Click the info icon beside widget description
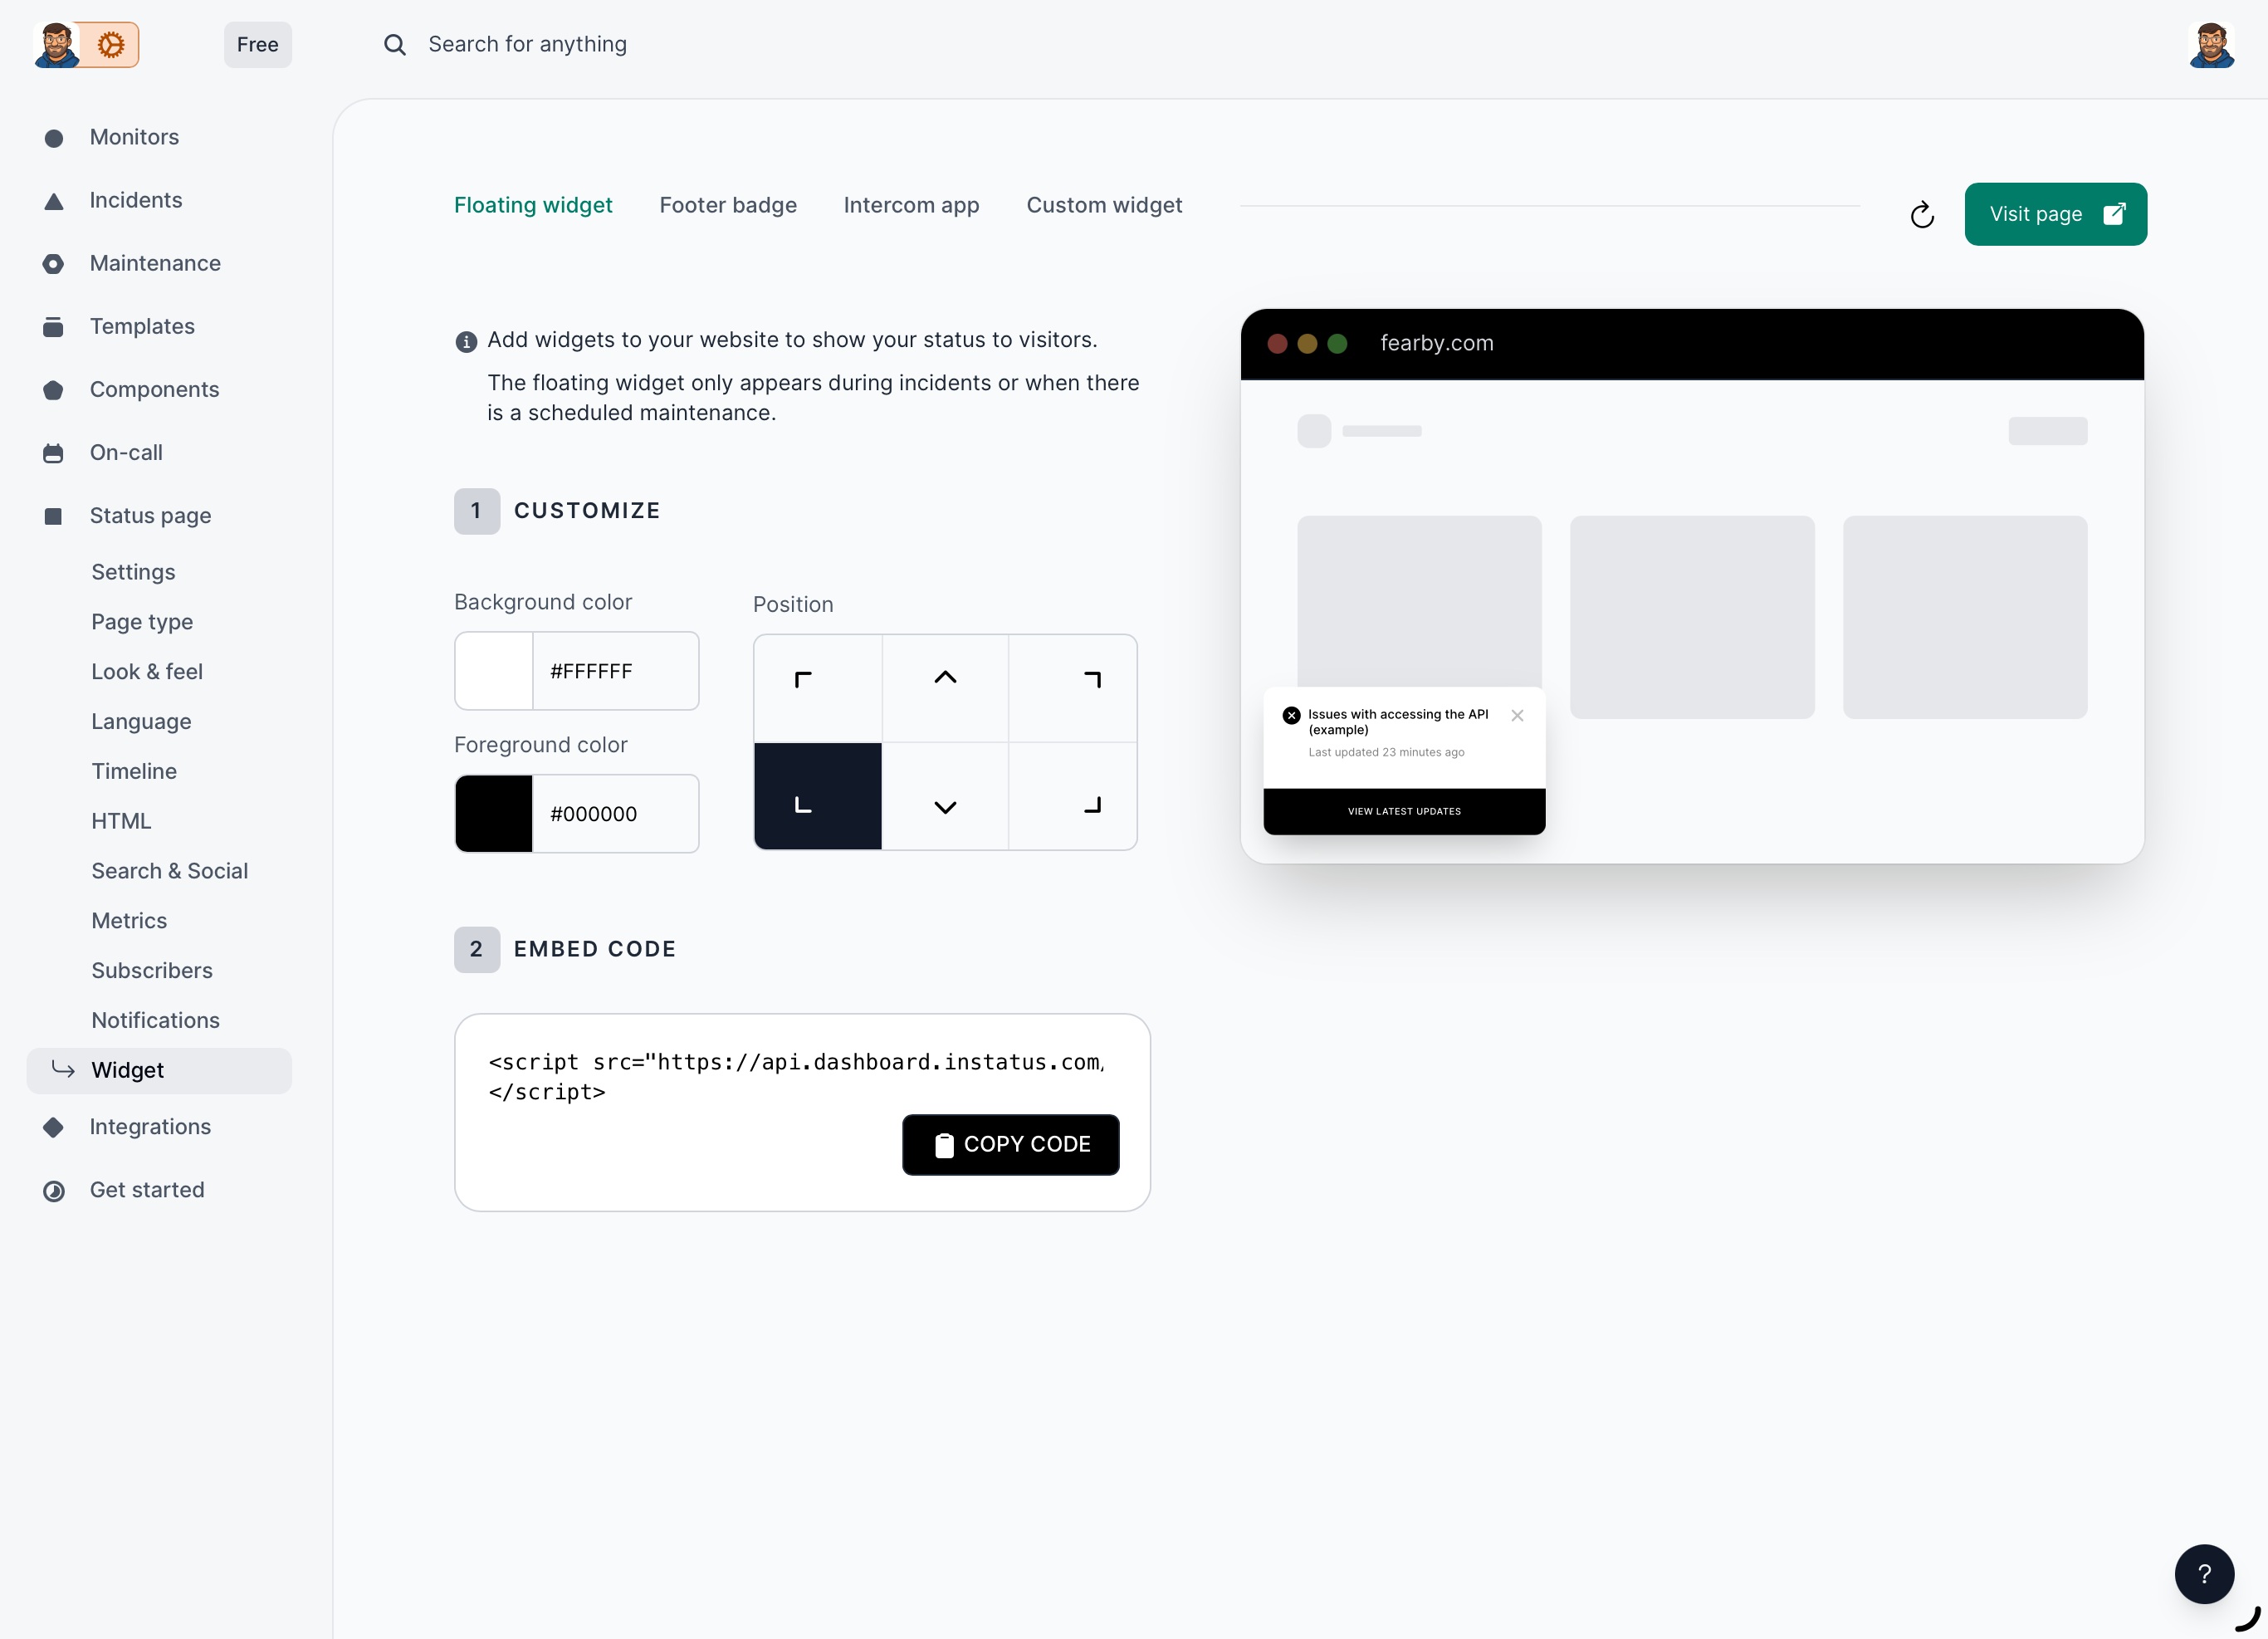The width and height of the screenshot is (2268, 1639). click(x=466, y=342)
